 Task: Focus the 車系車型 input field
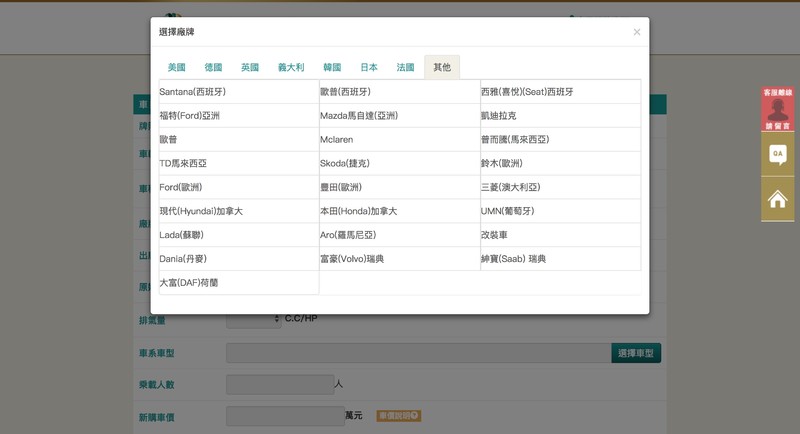click(418, 353)
